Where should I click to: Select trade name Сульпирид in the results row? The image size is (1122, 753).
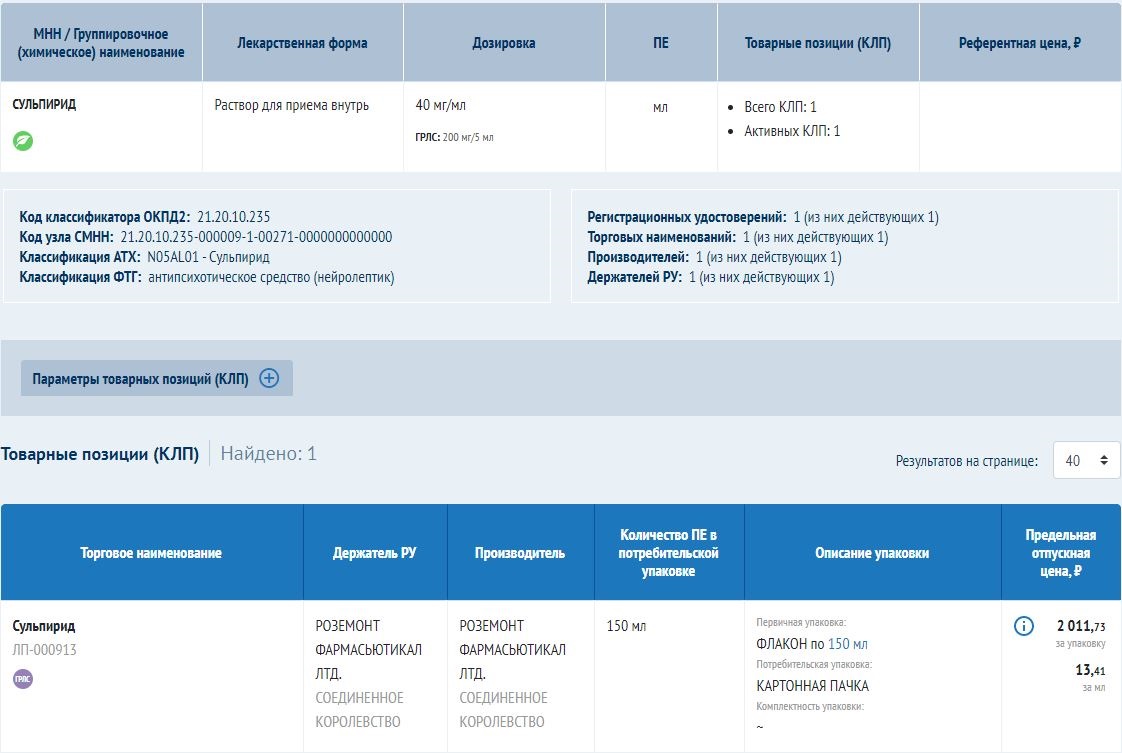[44, 626]
